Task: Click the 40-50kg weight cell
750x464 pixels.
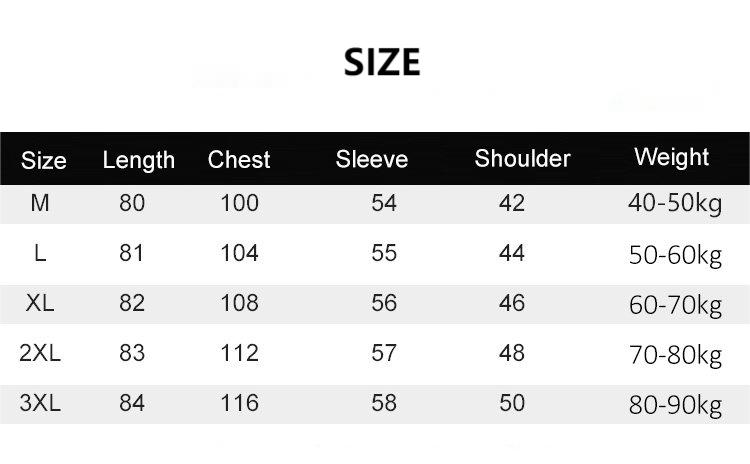Action: point(675,204)
